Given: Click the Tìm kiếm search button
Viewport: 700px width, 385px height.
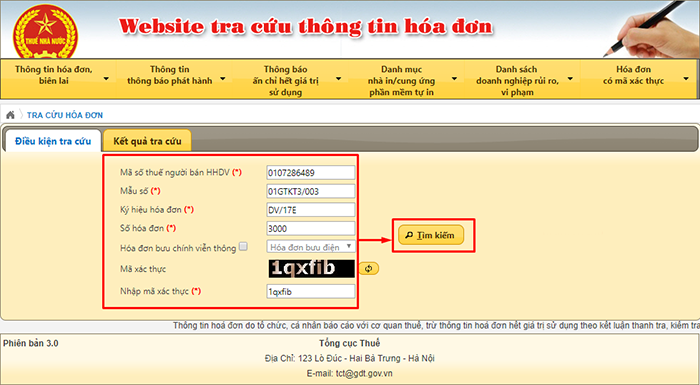Looking at the screenshot, I should (x=431, y=235).
